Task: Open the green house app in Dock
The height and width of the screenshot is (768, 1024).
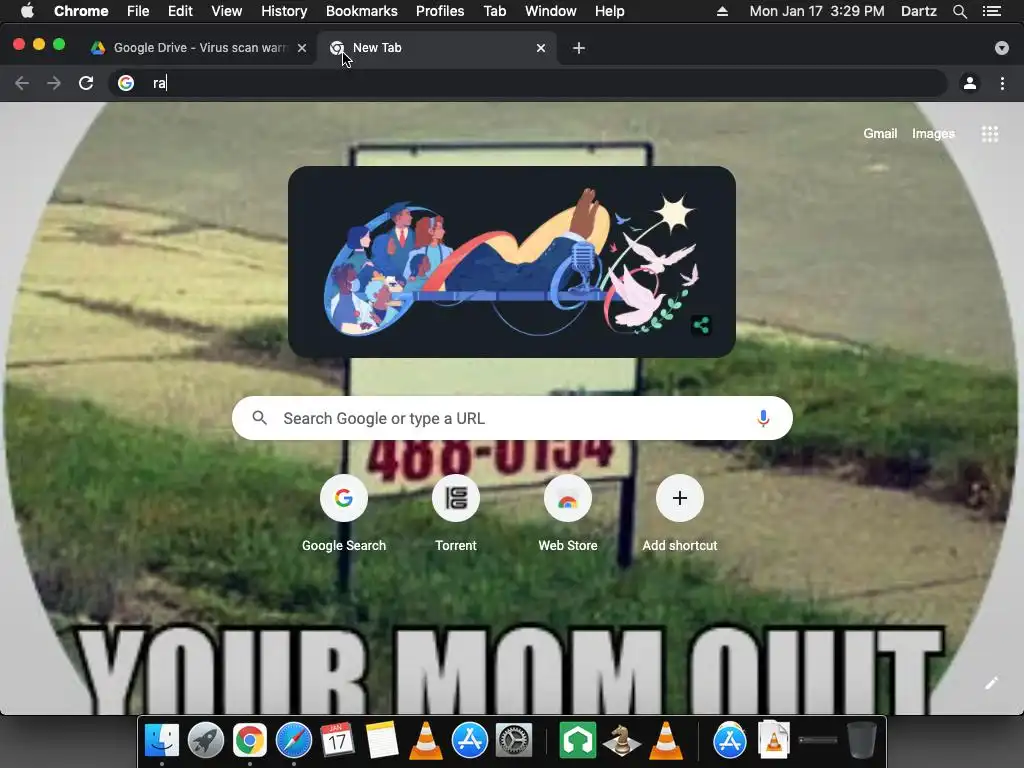Action: tap(577, 741)
